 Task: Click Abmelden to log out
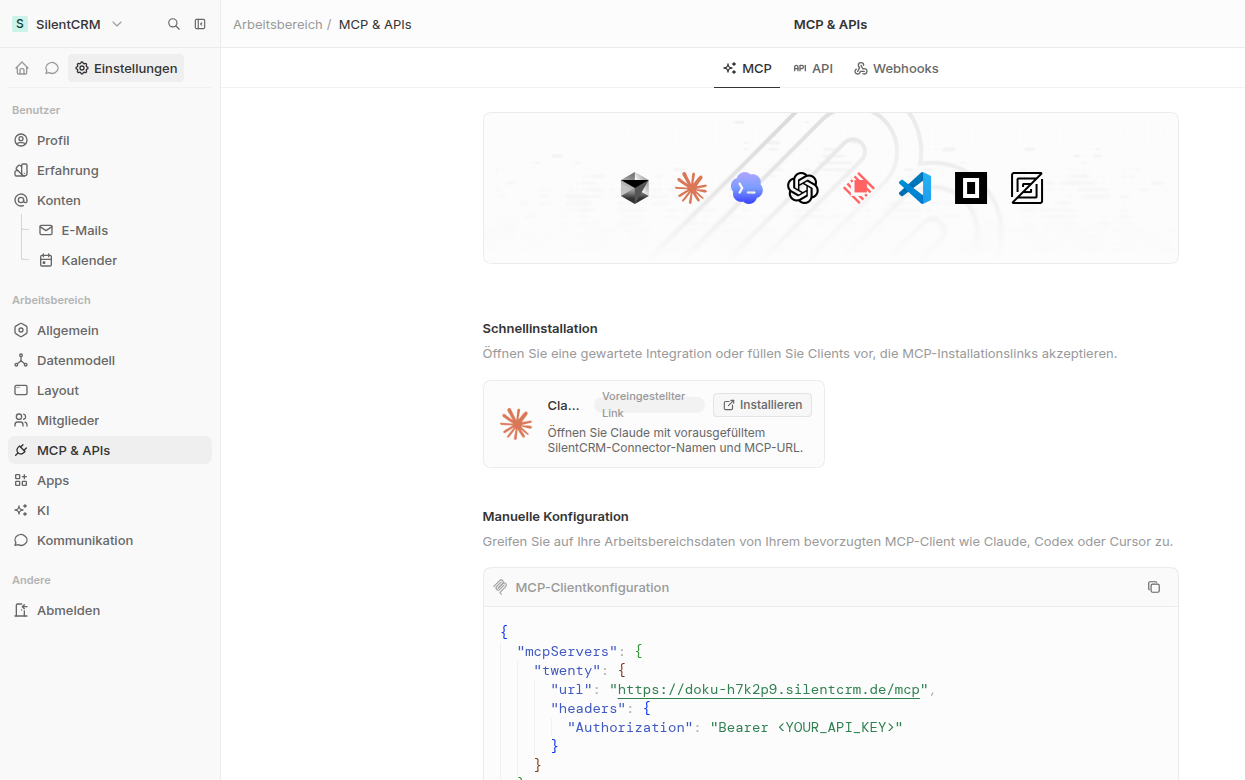click(110, 610)
